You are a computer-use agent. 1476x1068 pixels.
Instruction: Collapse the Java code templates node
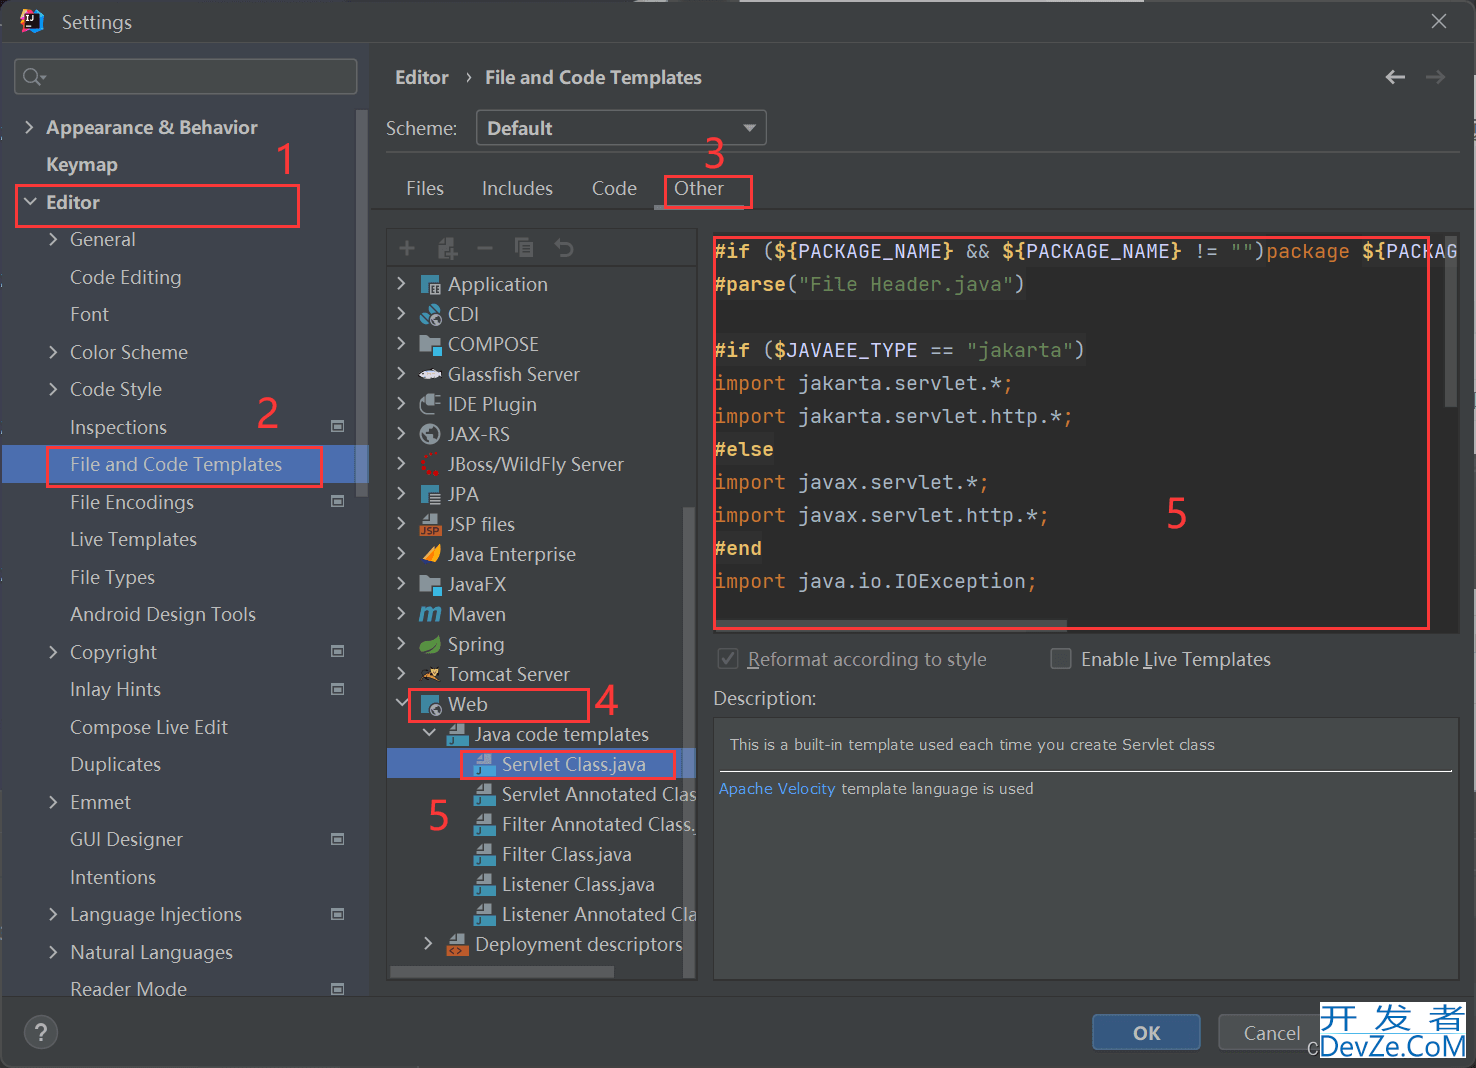[x=429, y=734]
